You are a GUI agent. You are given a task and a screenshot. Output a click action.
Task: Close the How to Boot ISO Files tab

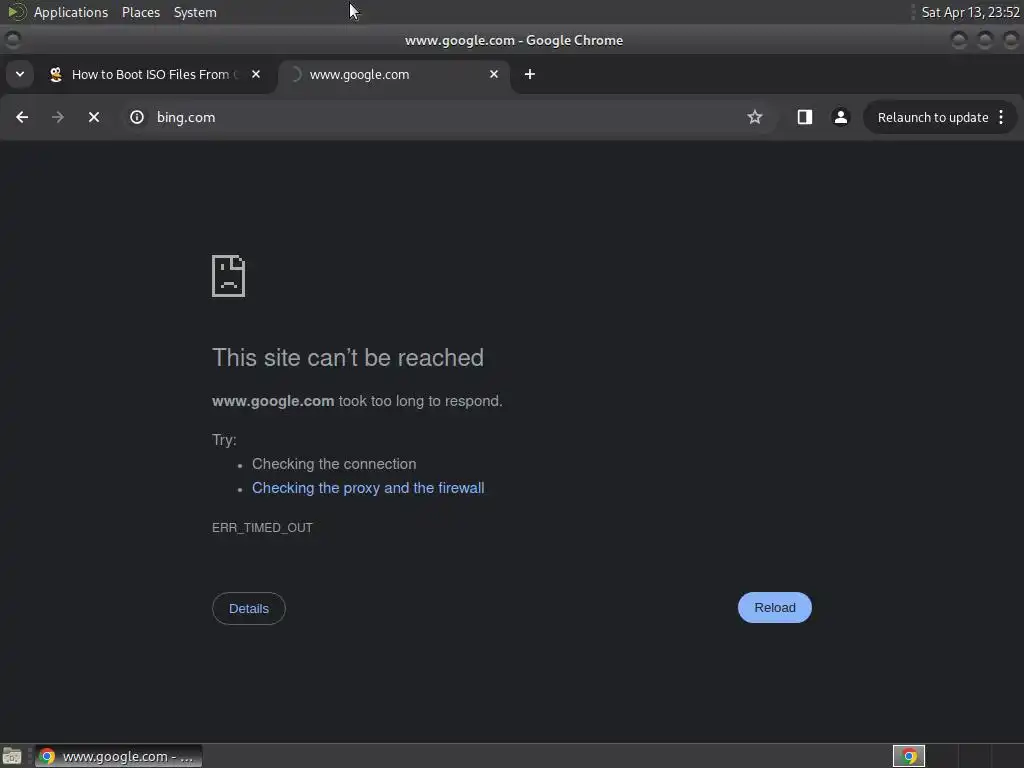[256, 74]
